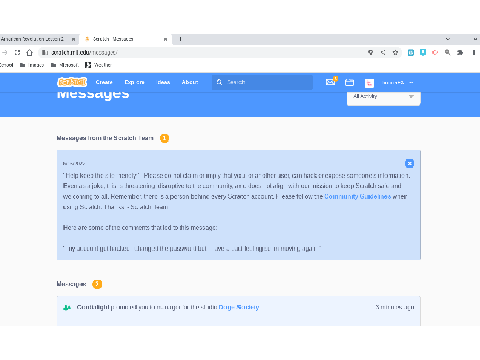Click the Scratch Team message count badge
The height and width of the screenshot is (360, 480).
pyautogui.click(x=164, y=138)
